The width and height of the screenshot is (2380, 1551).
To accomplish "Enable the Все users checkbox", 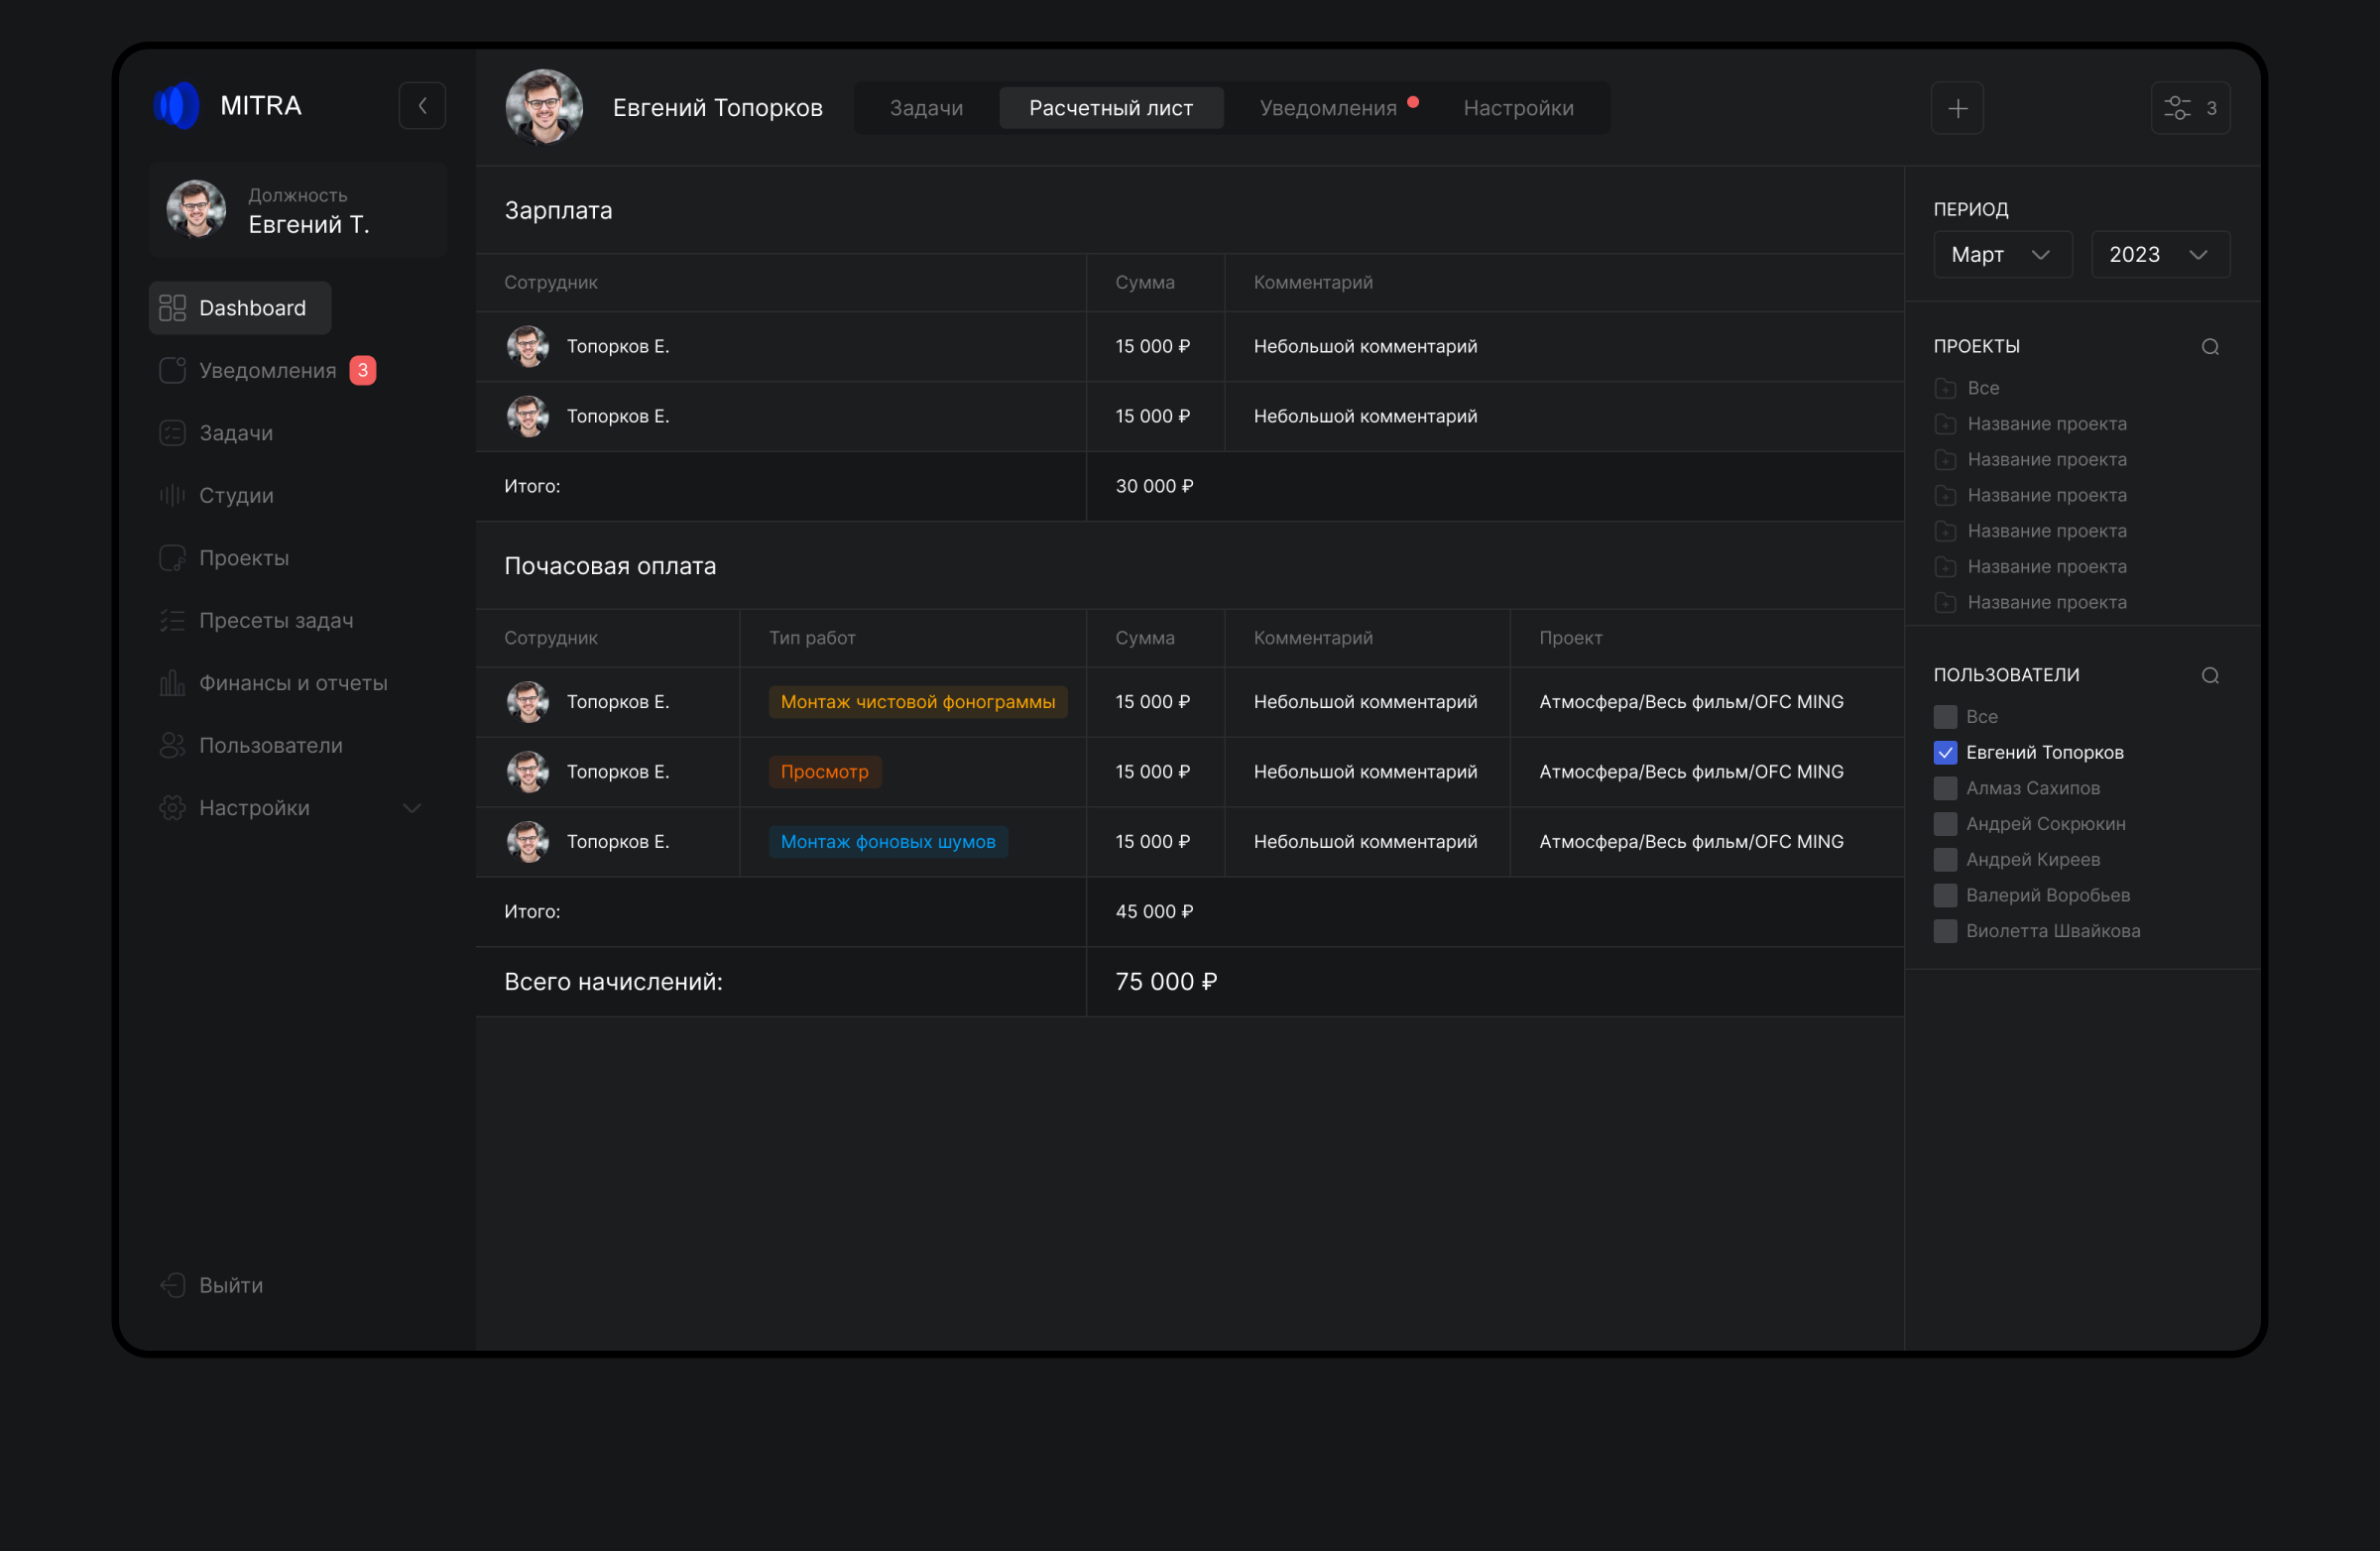I will (x=1945, y=717).
